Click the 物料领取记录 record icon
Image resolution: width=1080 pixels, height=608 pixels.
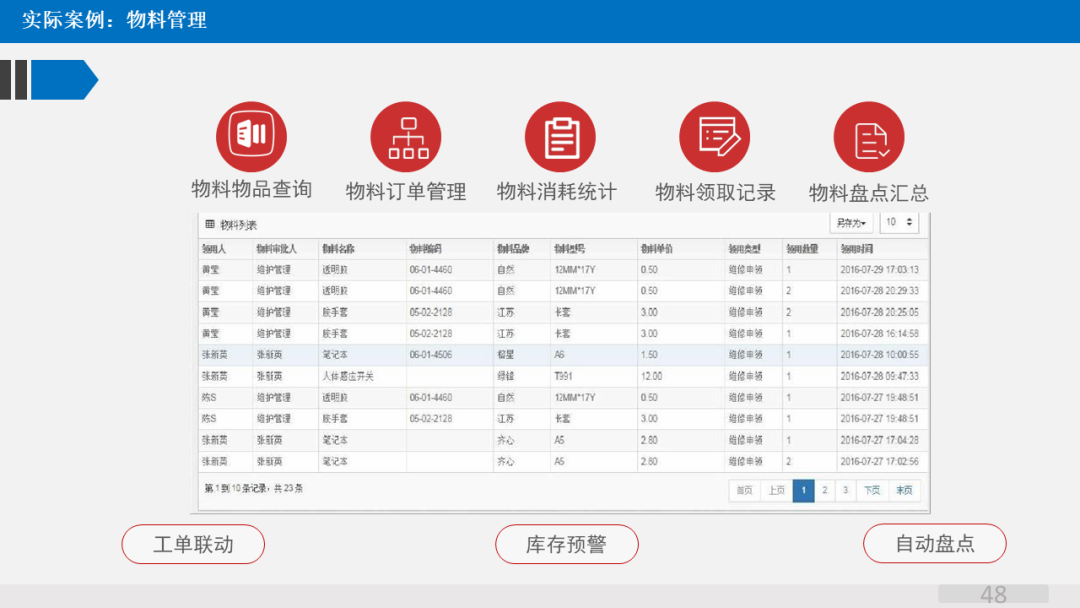tap(714, 136)
